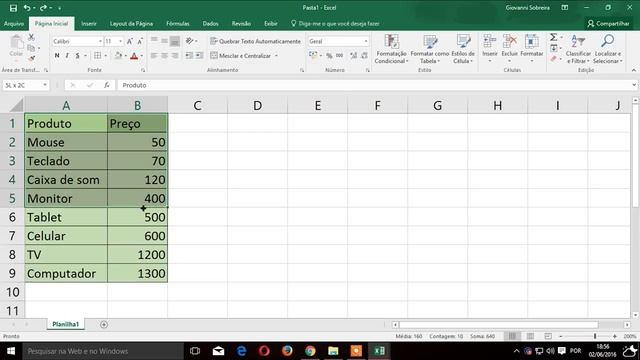
Task: Click the horizontal scrollbar
Action: pos(498,325)
